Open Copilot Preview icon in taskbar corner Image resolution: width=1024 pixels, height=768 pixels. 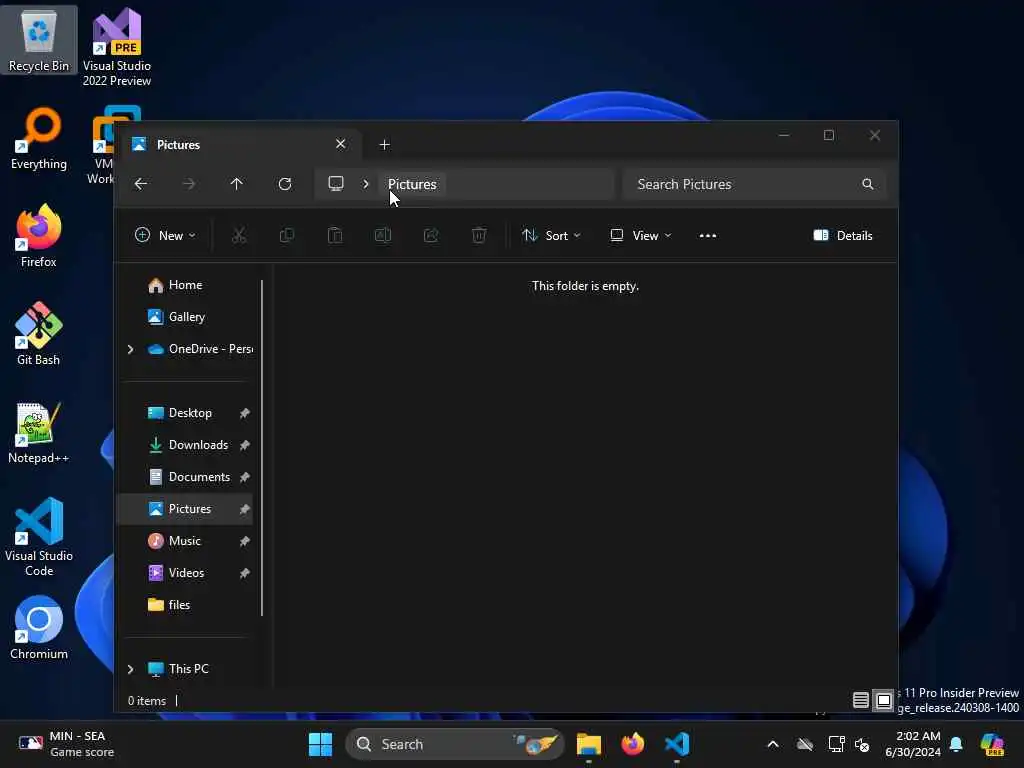(x=992, y=744)
